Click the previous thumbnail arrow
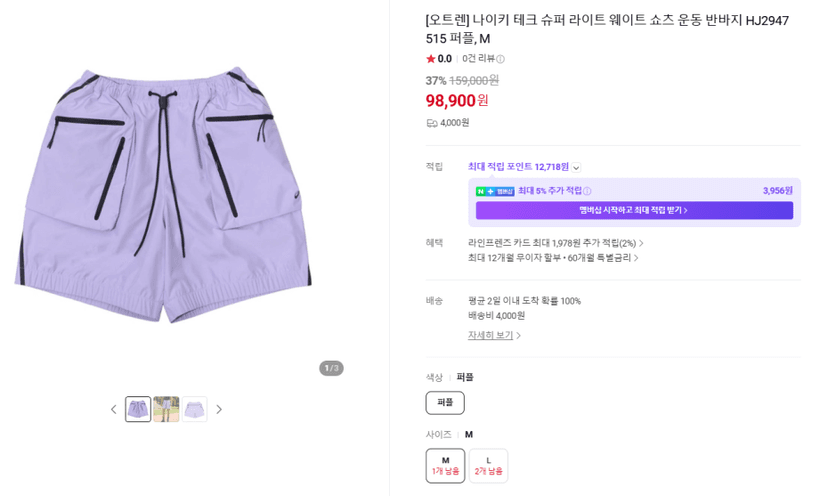828x496 pixels. click(114, 409)
